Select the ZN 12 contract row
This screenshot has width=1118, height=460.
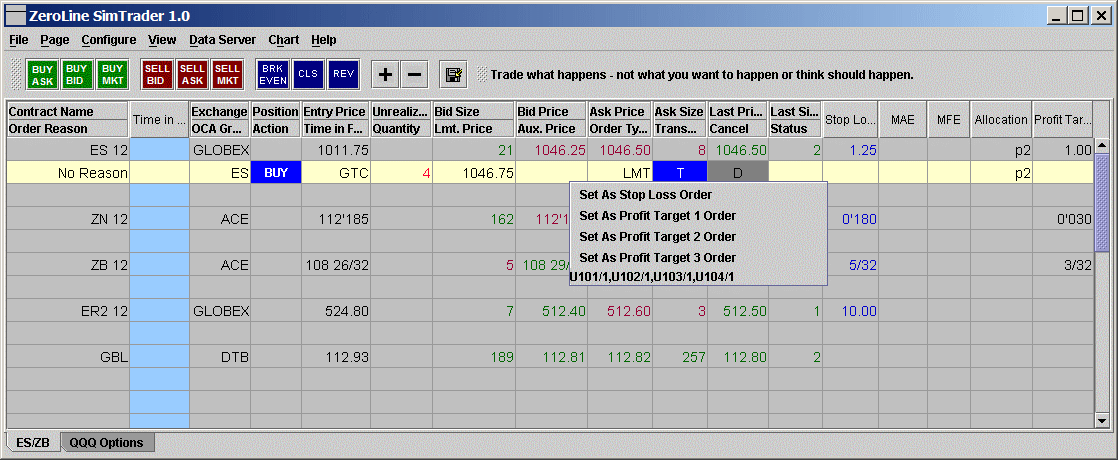(550, 219)
